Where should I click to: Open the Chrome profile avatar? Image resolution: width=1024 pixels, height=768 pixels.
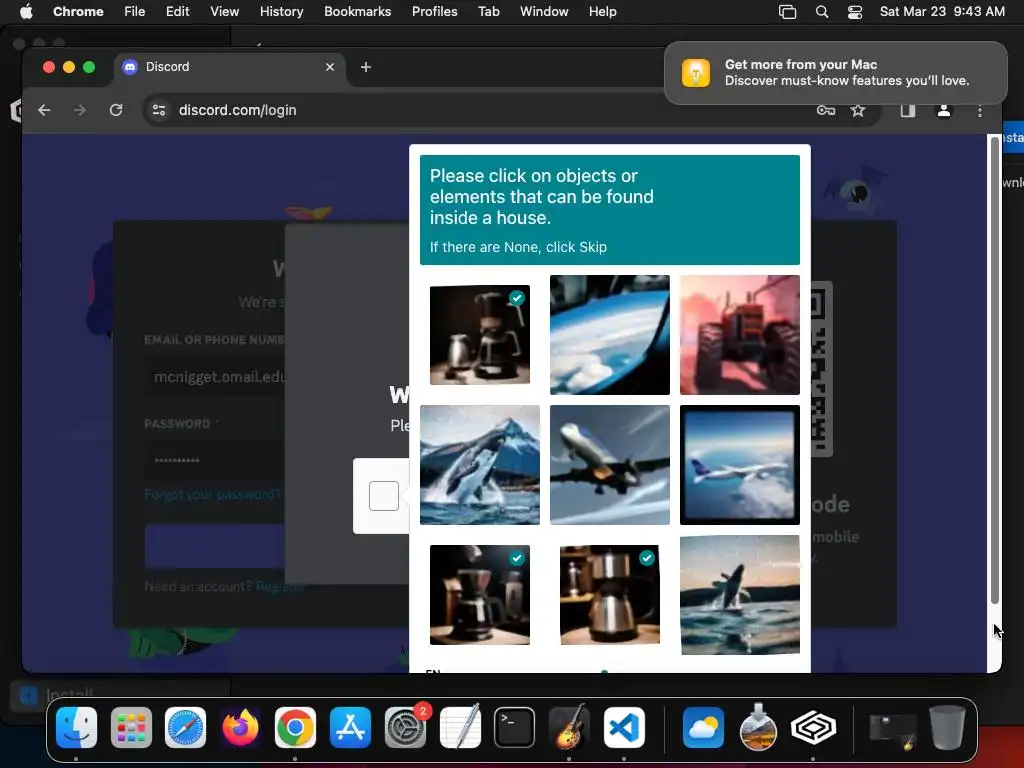944,110
